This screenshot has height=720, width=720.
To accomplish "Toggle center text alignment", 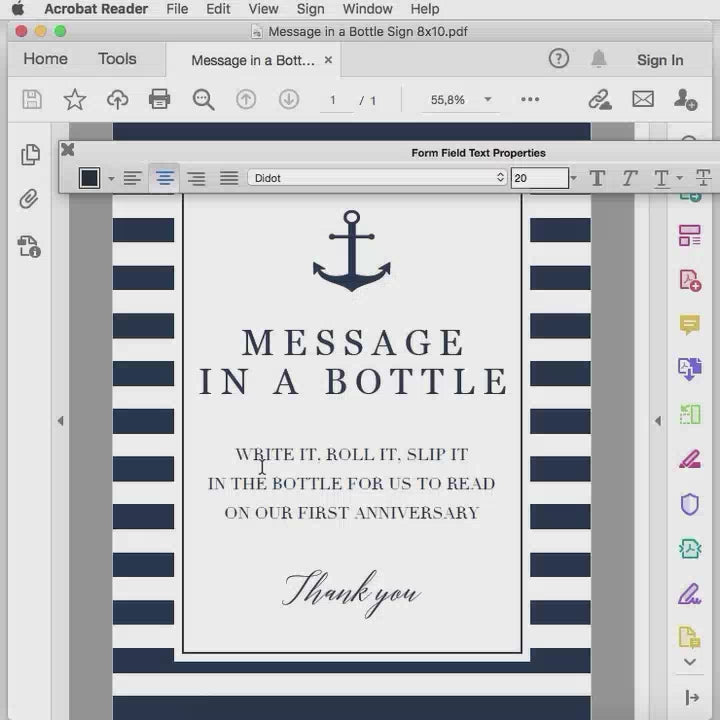I will (164, 178).
